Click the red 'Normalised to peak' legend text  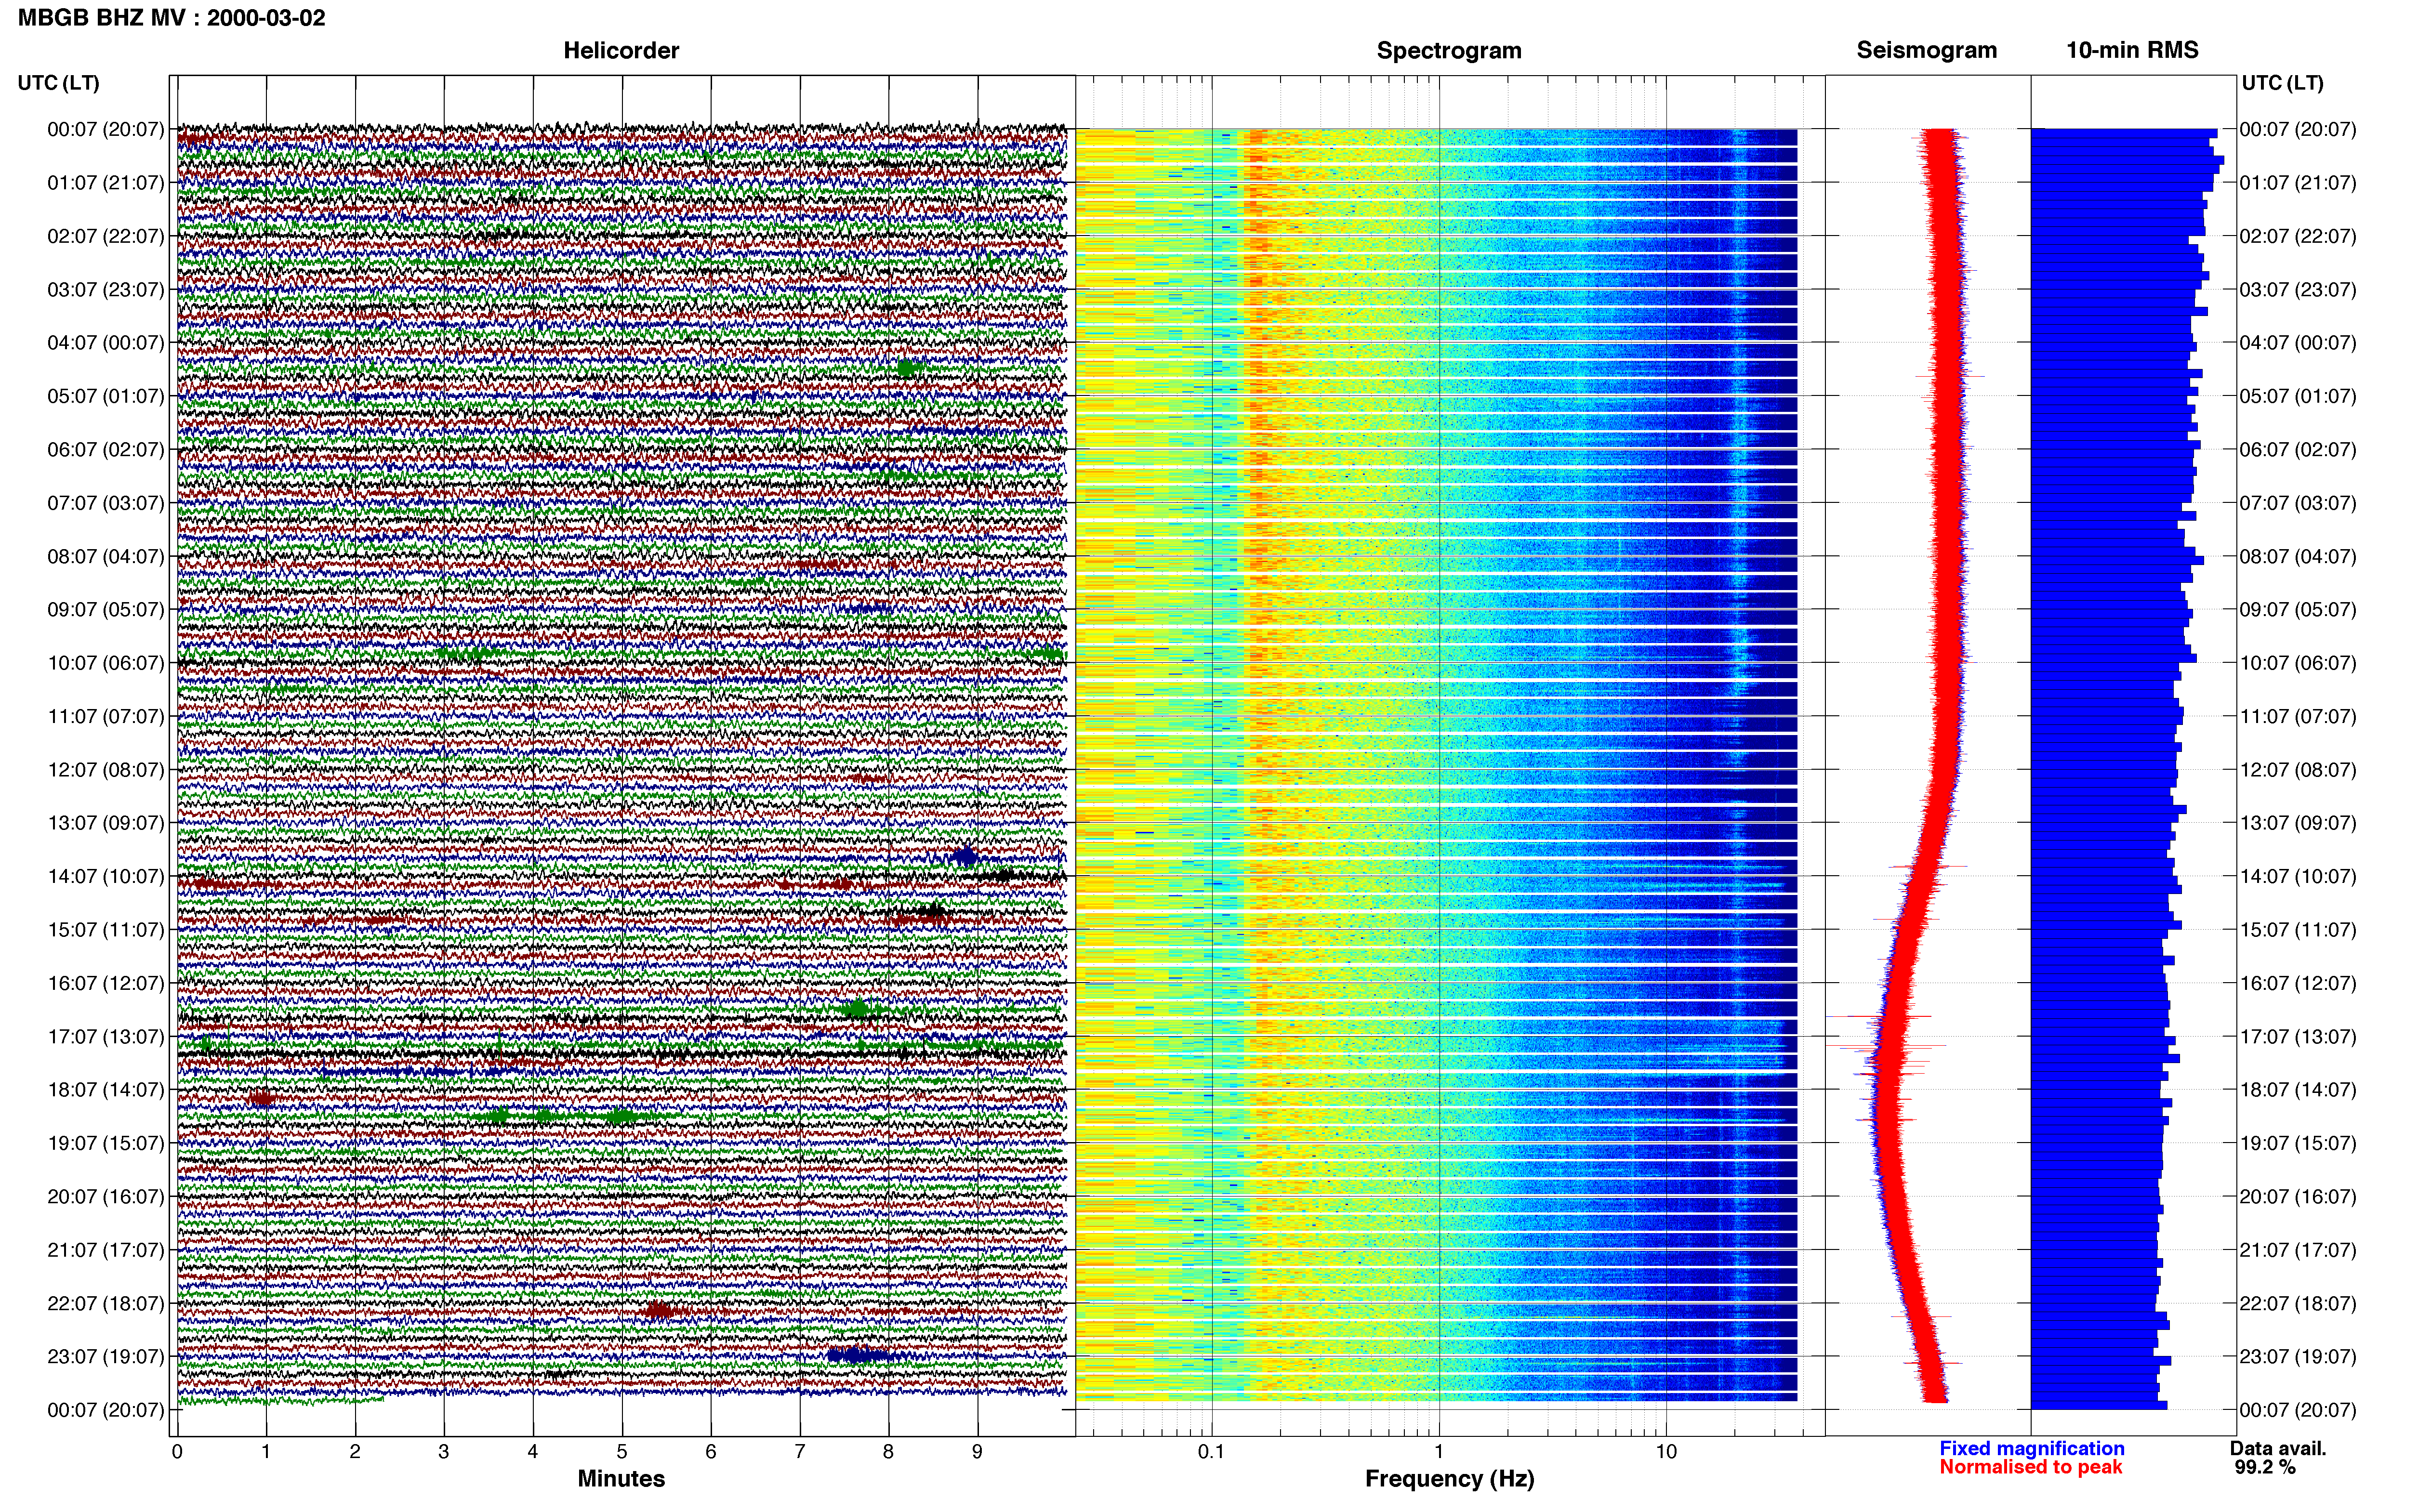point(2031,1468)
